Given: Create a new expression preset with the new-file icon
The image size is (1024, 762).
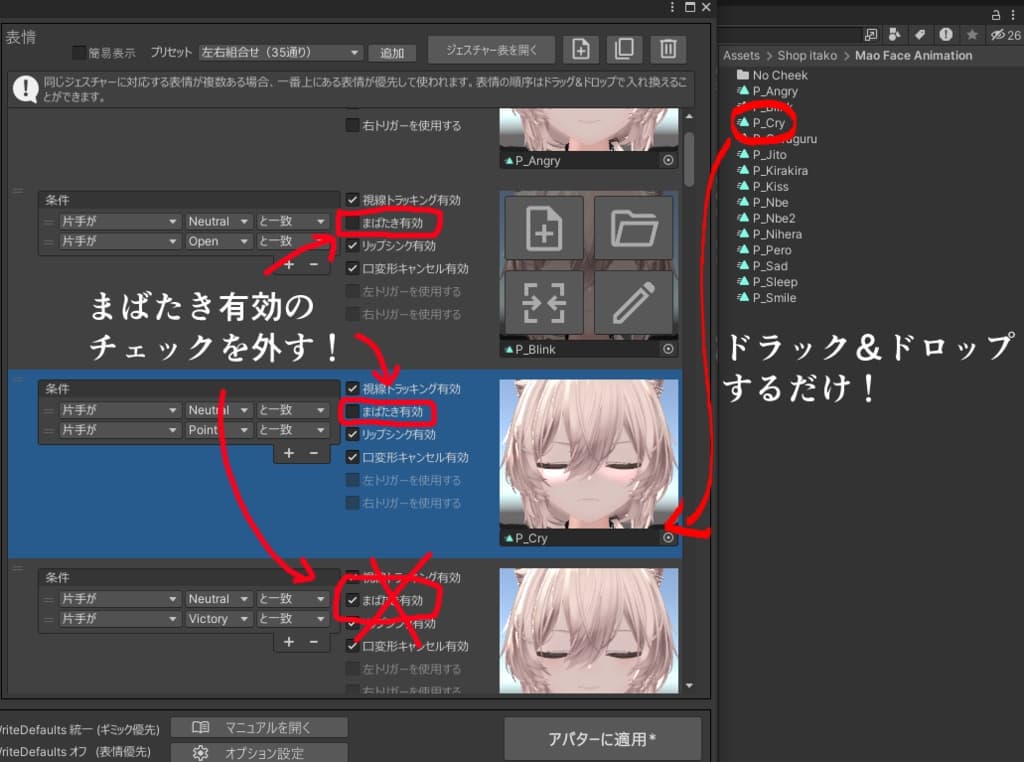Looking at the screenshot, I should pyautogui.click(x=580, y=50).
